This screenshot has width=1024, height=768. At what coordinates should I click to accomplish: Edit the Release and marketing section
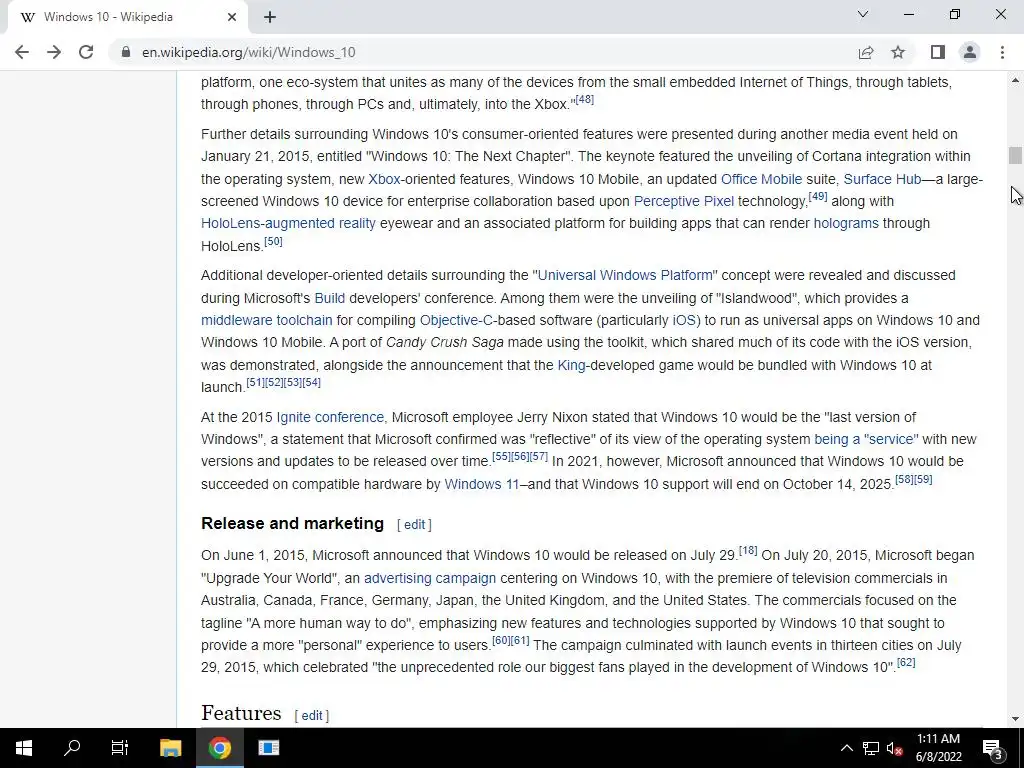click(x=414, y=524)
